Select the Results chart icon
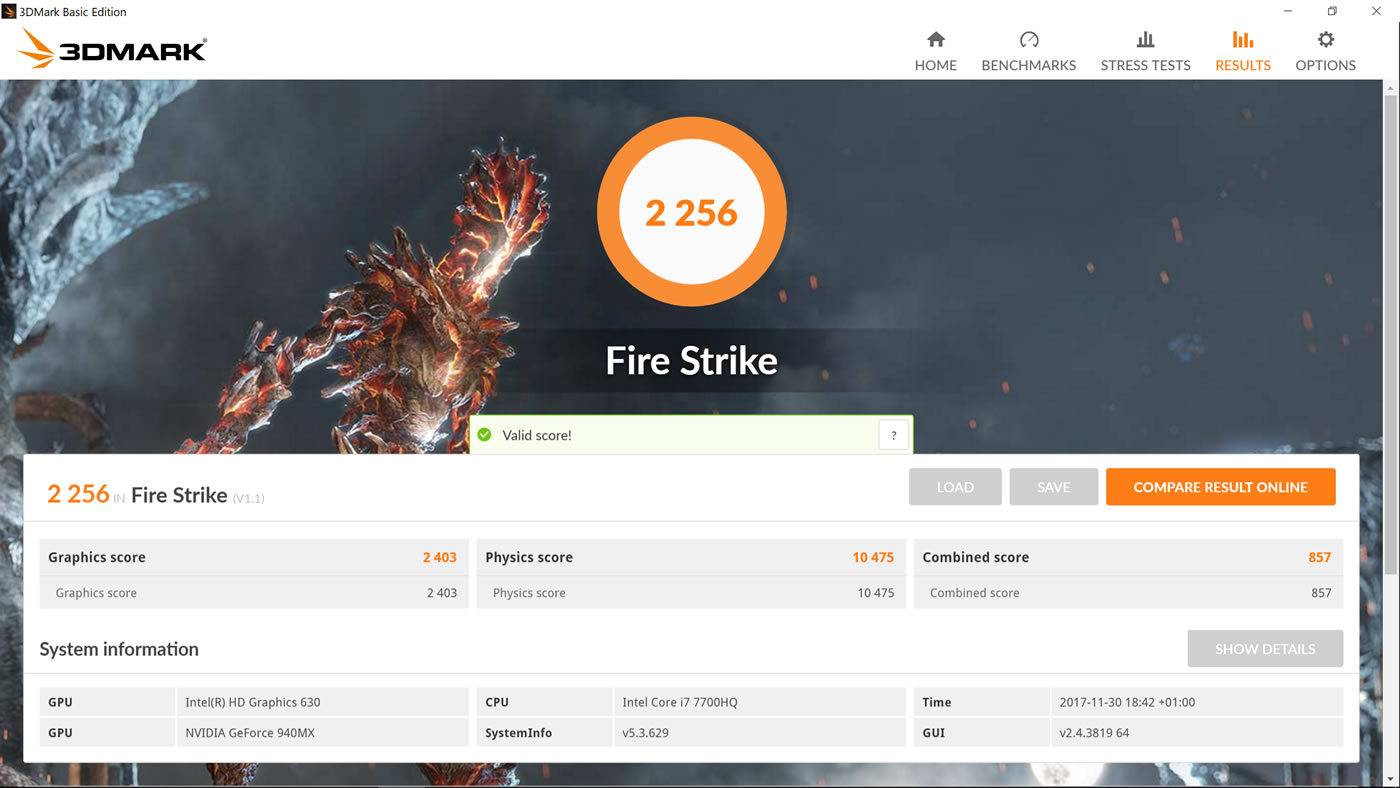Image resolution: width=1400 pixels, height=788 pixels. coord(1243,40)
